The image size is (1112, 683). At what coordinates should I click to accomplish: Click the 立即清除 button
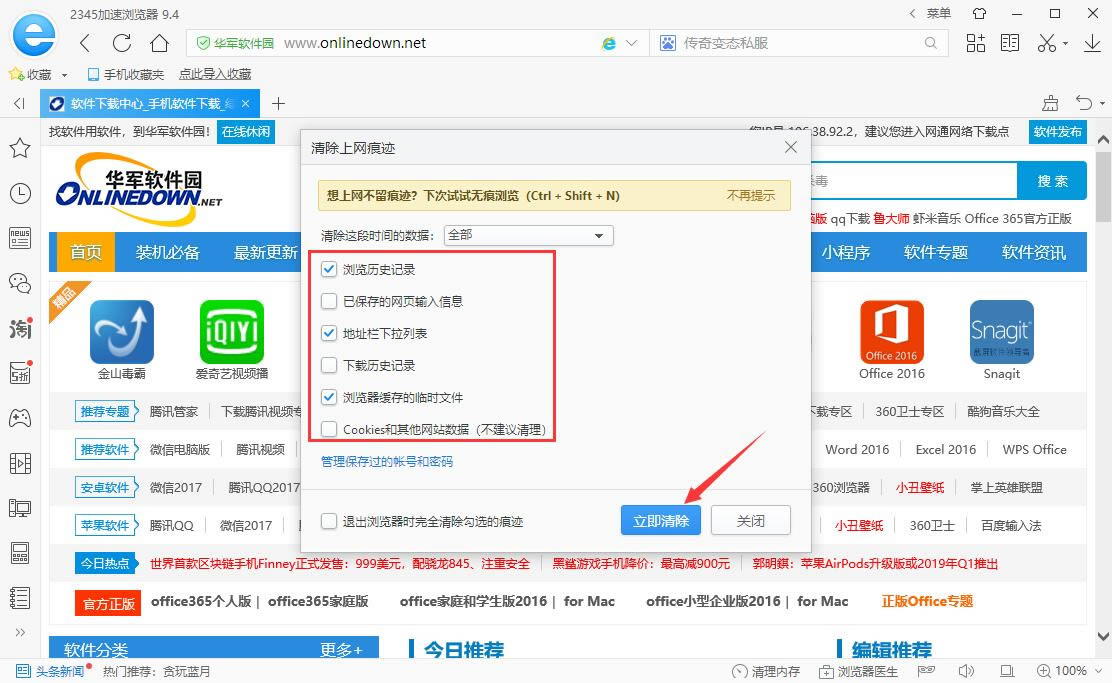coord(661,521)
